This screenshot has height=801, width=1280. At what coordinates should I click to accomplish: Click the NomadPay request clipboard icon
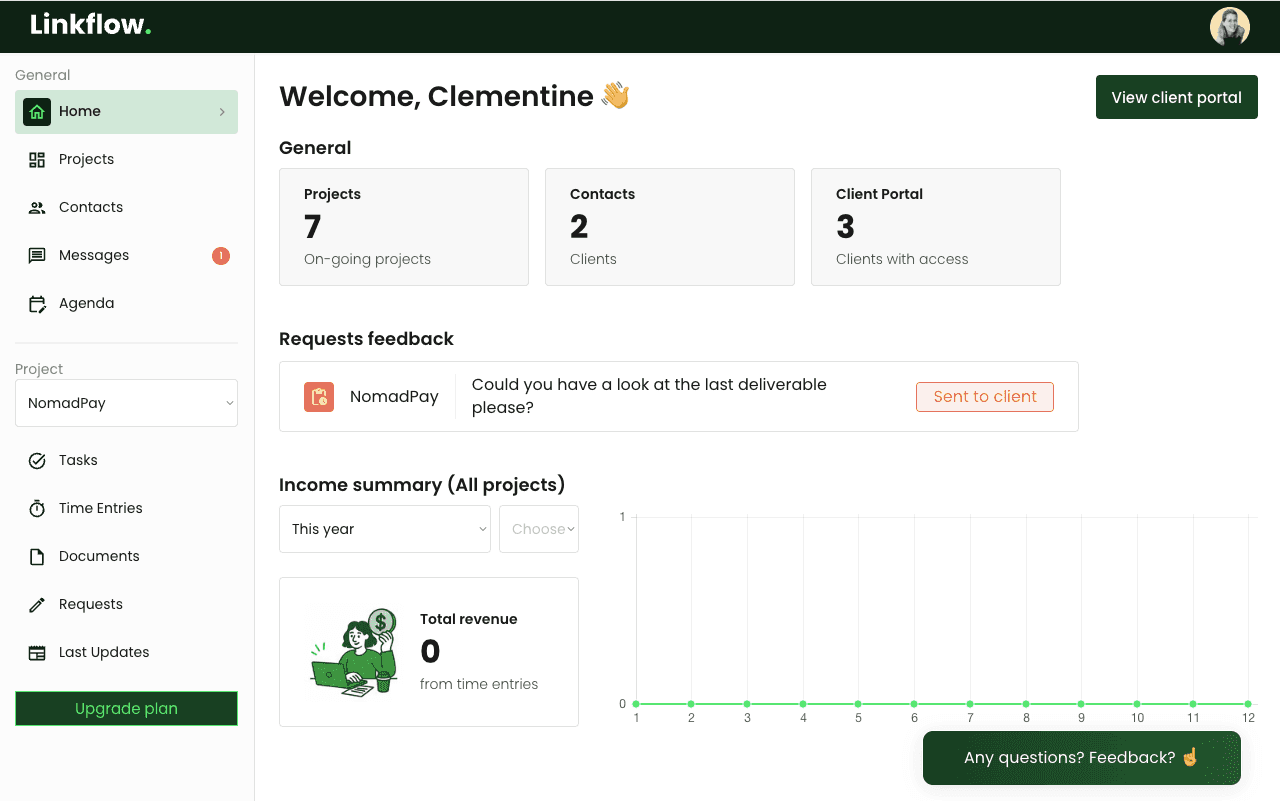(319, 397)
